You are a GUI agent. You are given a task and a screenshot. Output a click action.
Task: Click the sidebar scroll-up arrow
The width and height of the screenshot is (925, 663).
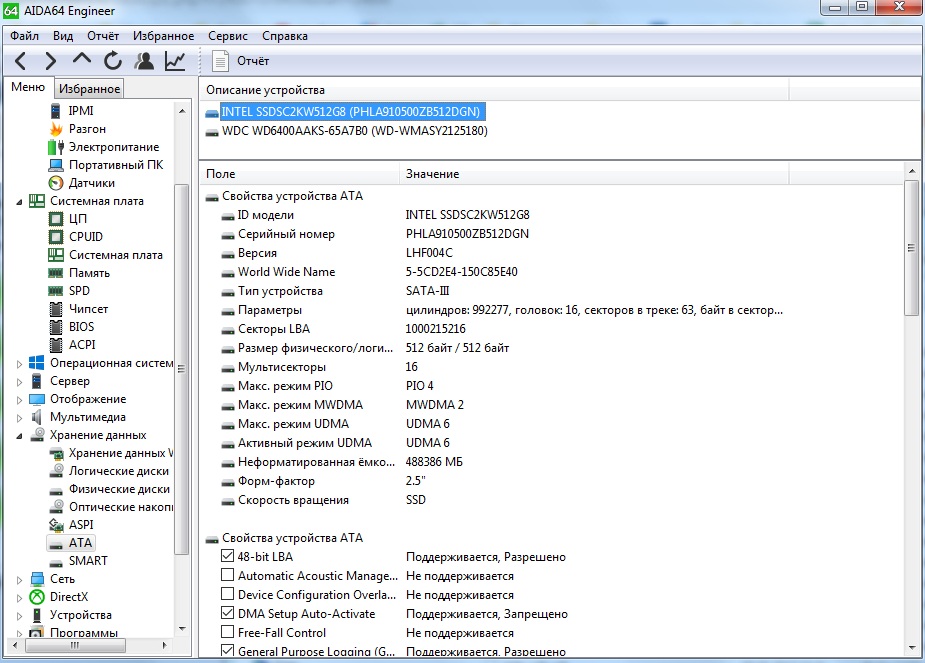click(182, 111)
